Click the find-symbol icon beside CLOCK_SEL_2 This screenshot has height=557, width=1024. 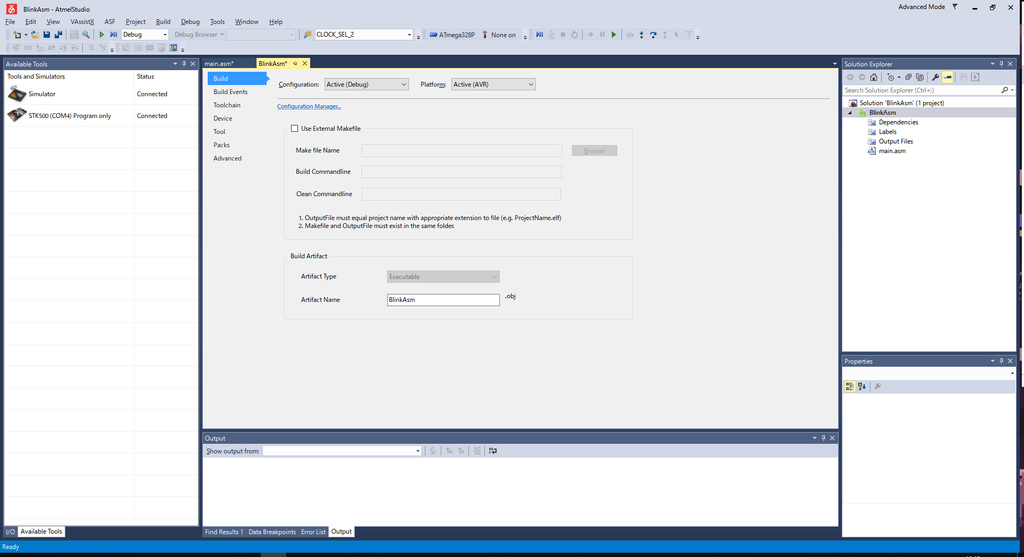pyautogui.click(x=308, y=35)
